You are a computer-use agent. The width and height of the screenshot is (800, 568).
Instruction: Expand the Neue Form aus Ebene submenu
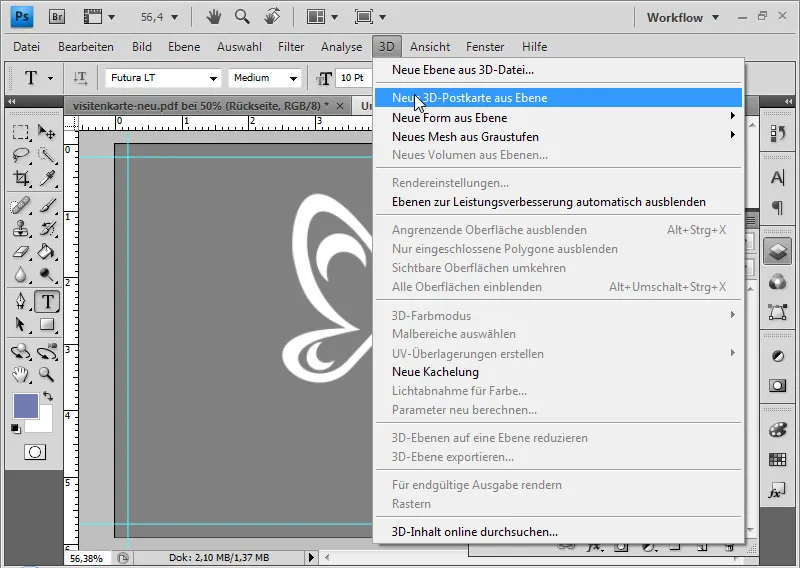[558, 117]
